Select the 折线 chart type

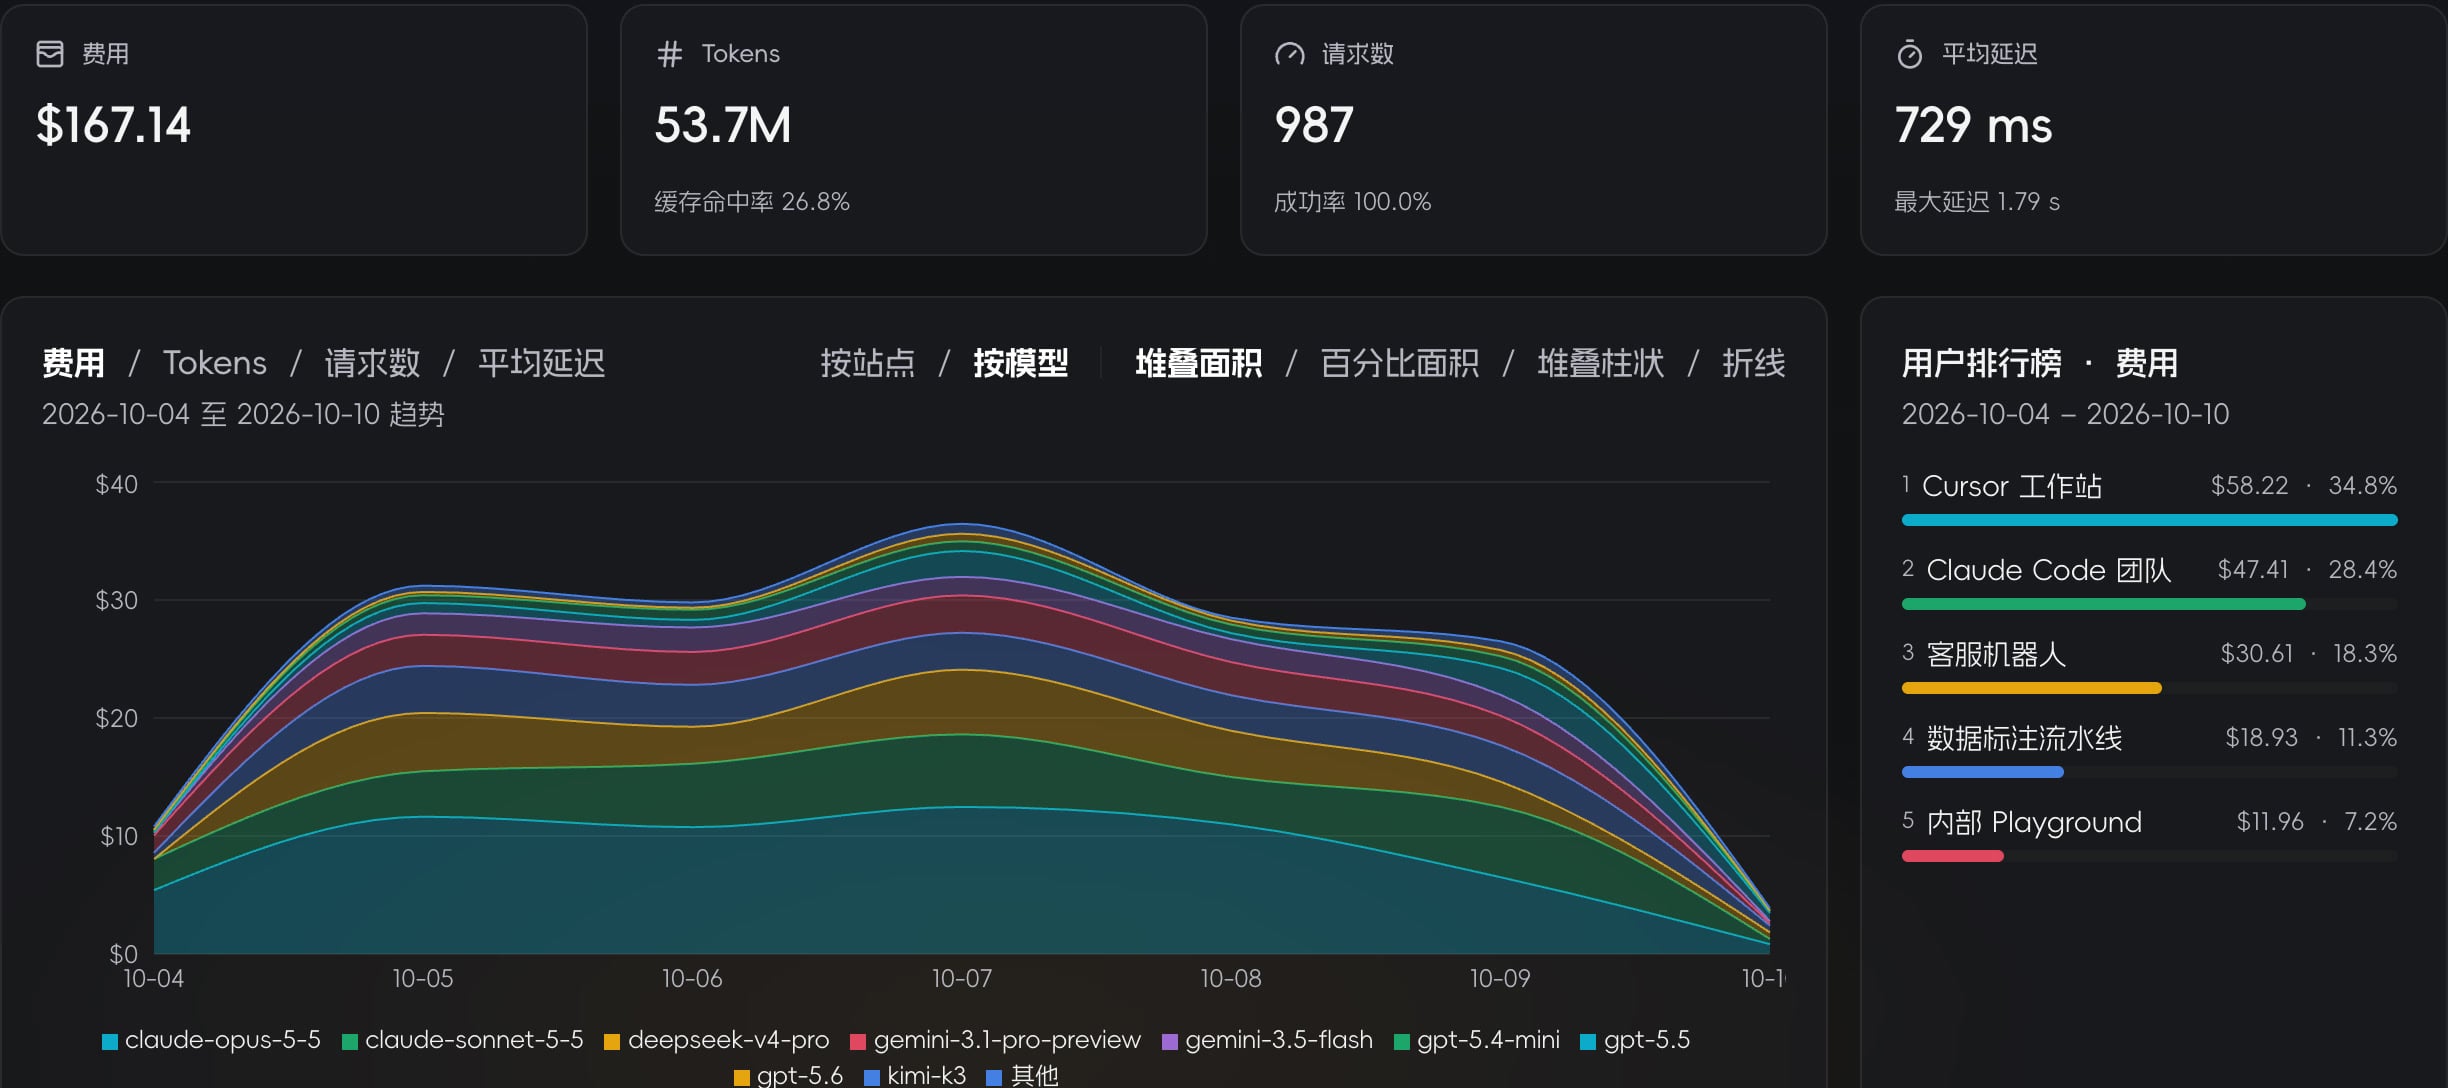1753,363
